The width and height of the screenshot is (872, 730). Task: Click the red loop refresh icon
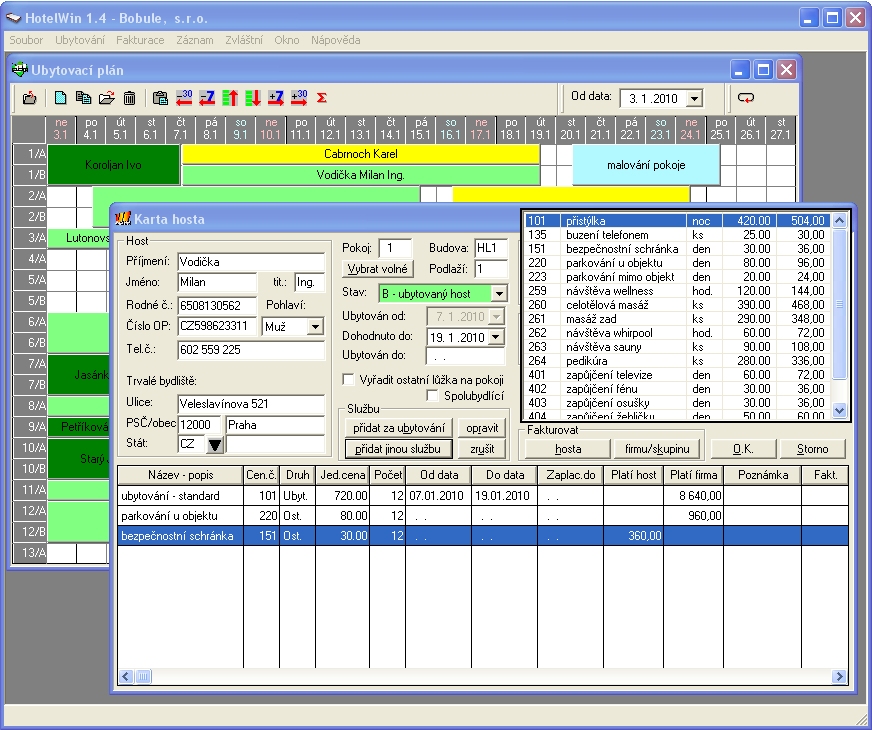(x=746, y=98)
